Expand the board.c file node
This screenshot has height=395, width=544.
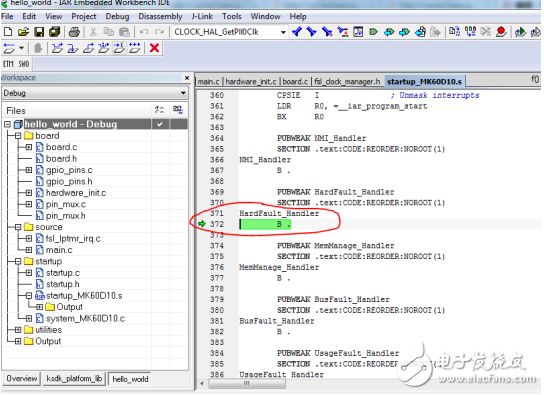(29, 147)
